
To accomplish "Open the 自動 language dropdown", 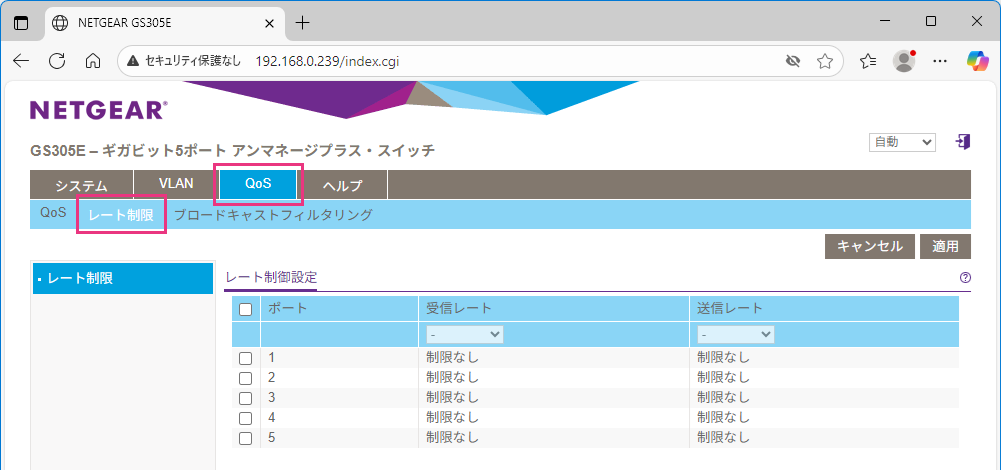I will (901, 142).
